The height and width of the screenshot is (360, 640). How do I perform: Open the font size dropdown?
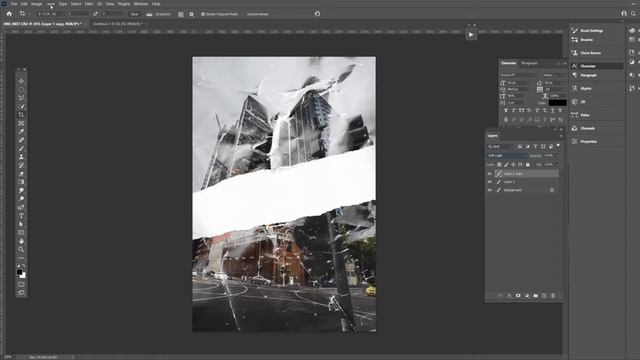coord(518,83)
